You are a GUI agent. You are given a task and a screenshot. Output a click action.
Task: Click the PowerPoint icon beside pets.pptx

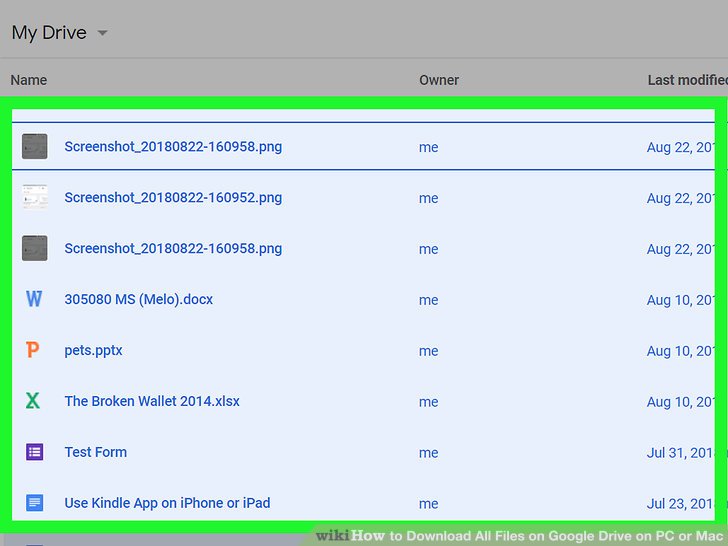click(x=32, y=350)
